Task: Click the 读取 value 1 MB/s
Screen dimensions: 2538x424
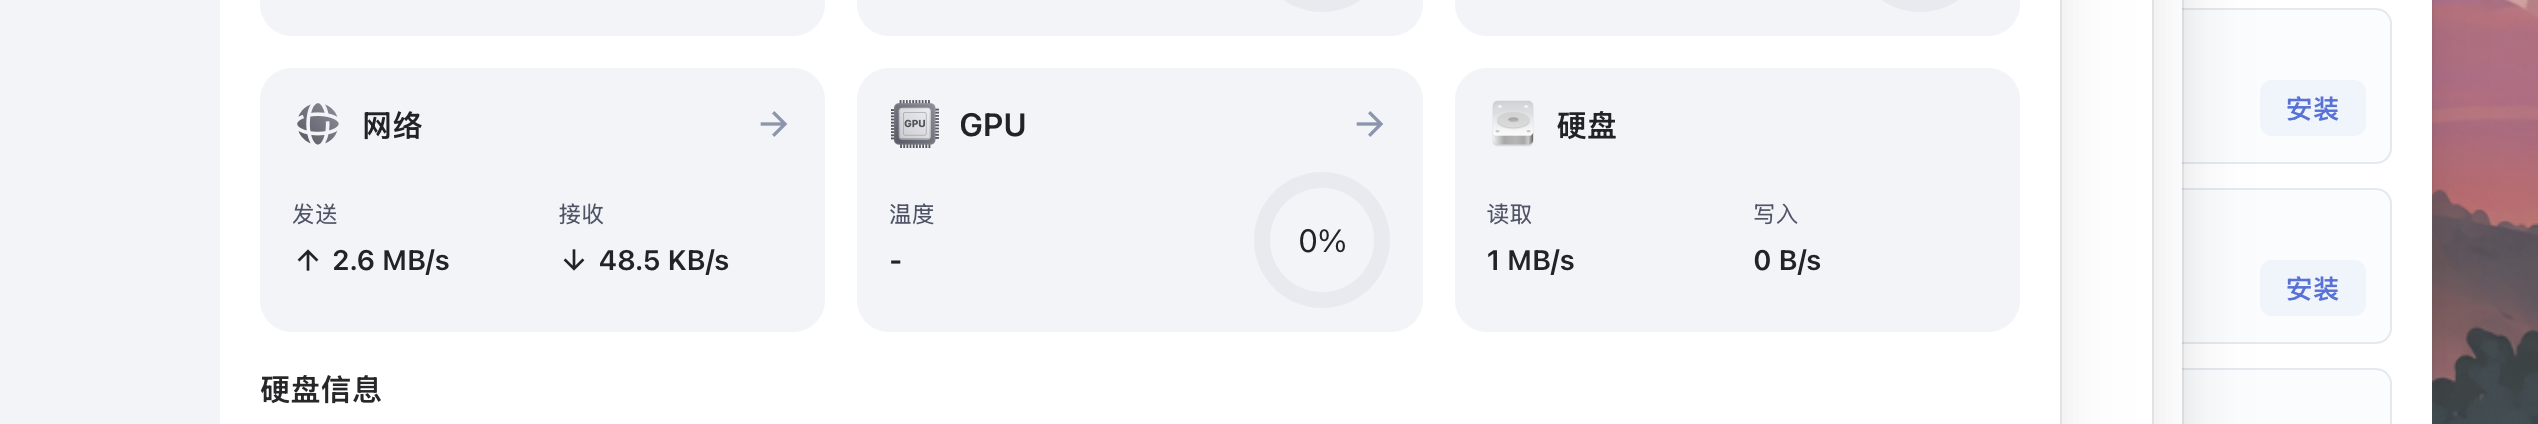Action: point(1530,261)
